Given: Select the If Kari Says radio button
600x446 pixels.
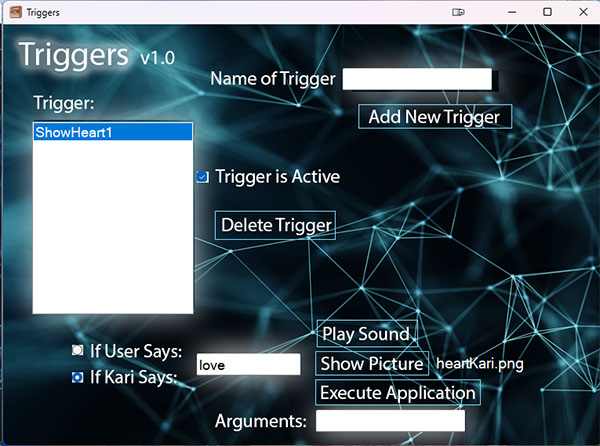Looking at the screenshot, I should coord(78,377).
